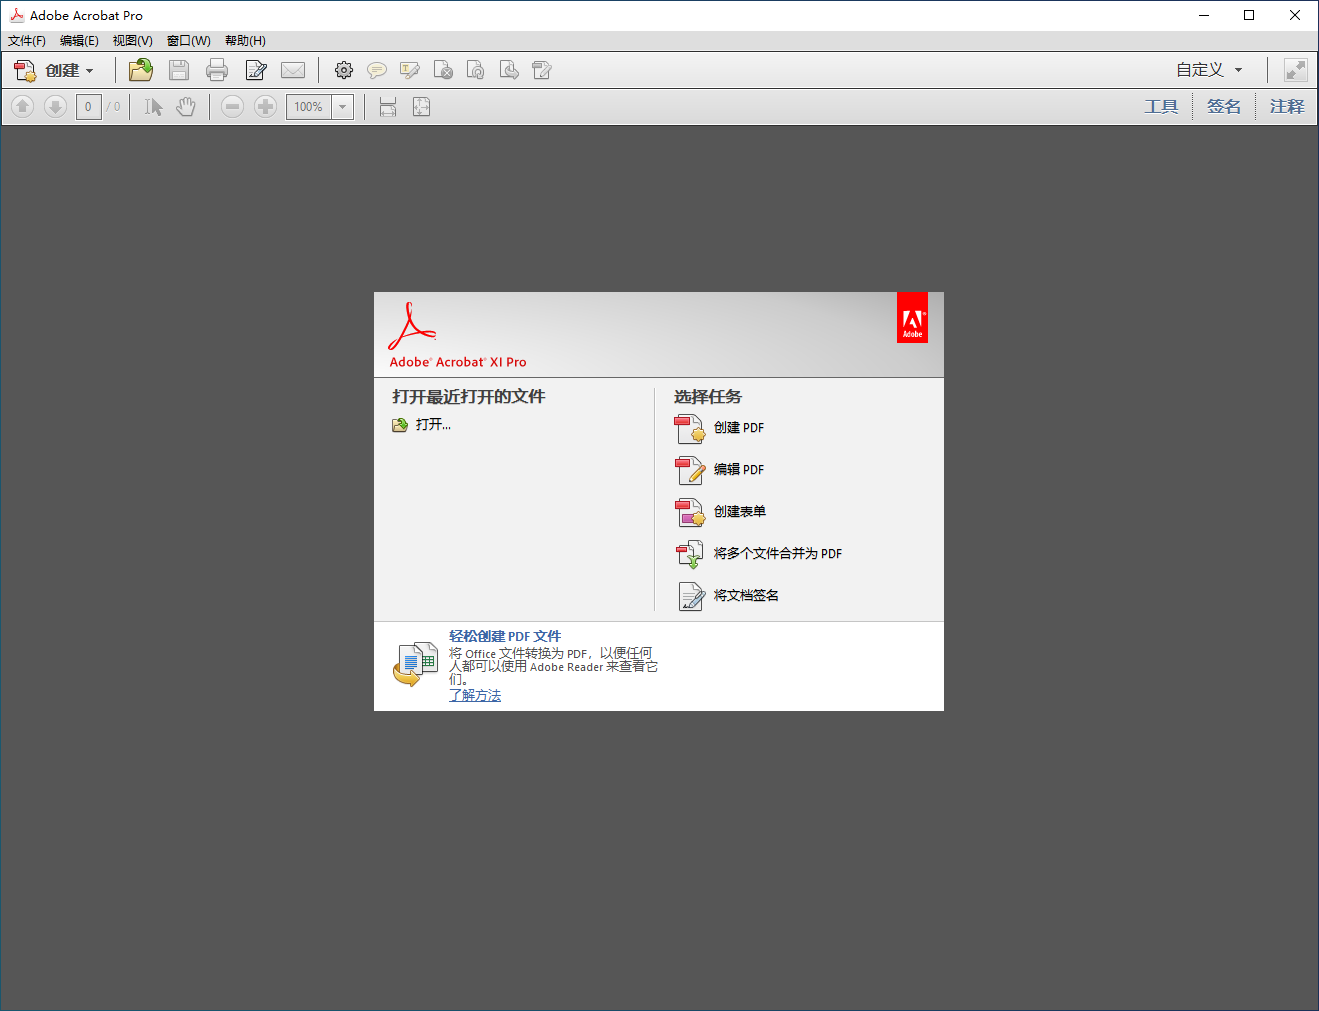Open the 编辑(E) menu
This screenshot has width=1319, height=1011.
coord(79,41)
